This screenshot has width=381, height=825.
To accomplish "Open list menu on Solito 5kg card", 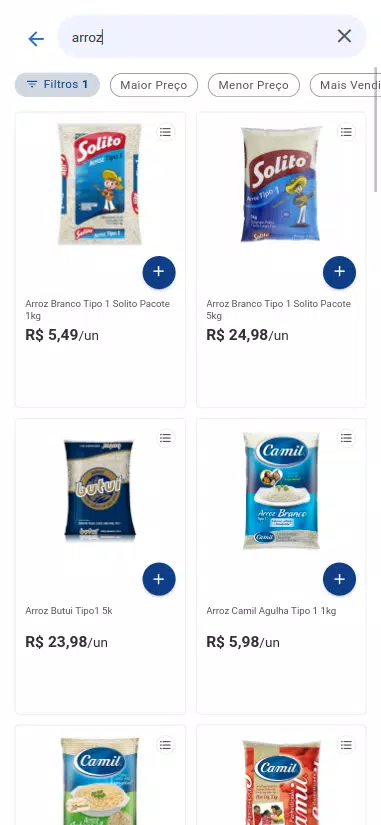I will 346,132.
